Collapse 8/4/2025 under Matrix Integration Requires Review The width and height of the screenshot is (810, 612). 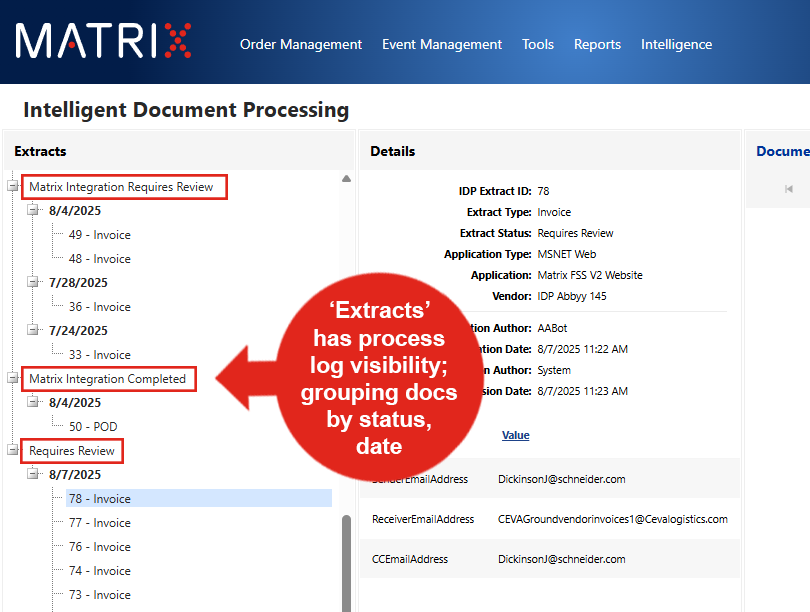tap(33, 210)
